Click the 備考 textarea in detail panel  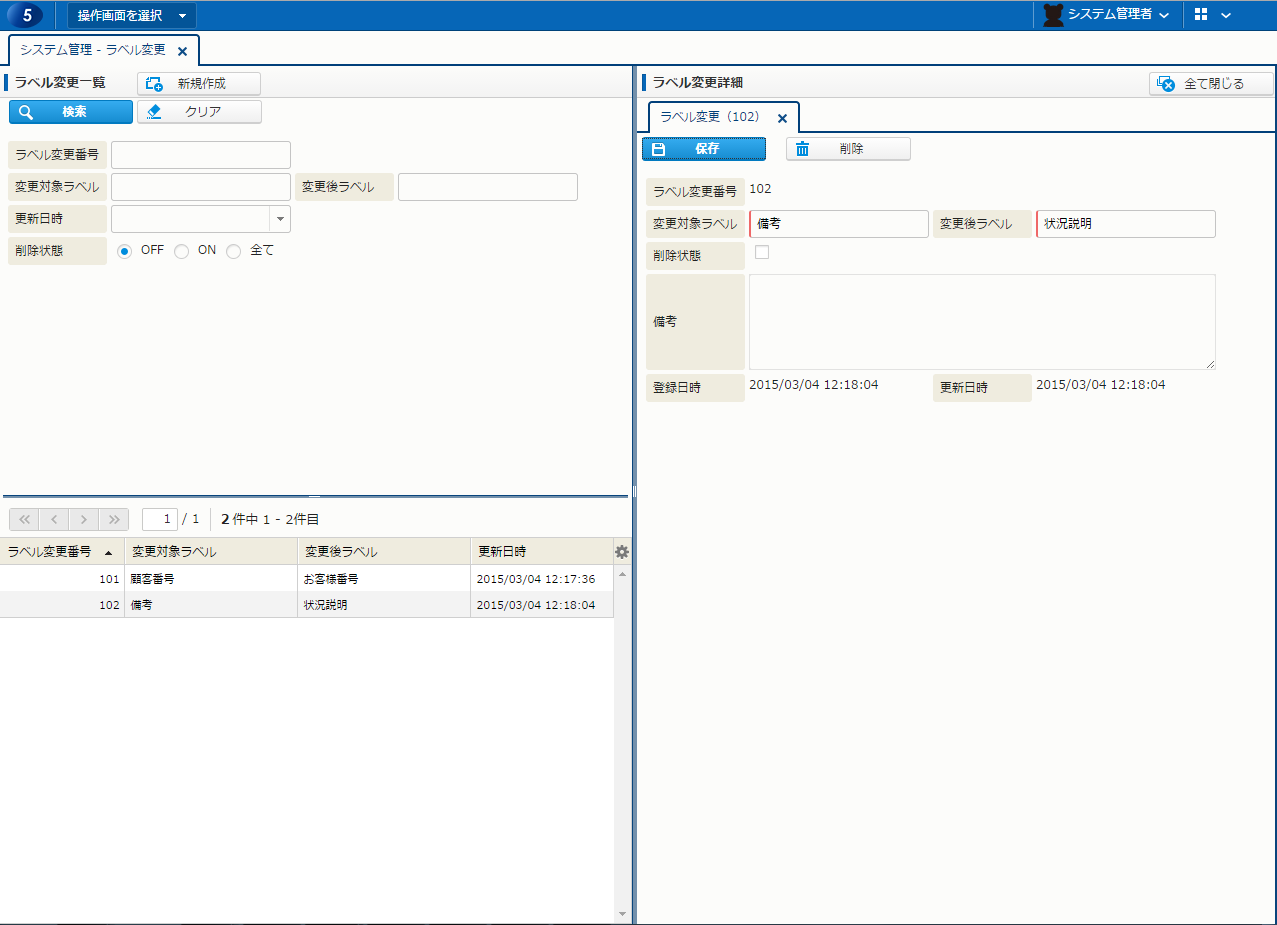981,322
